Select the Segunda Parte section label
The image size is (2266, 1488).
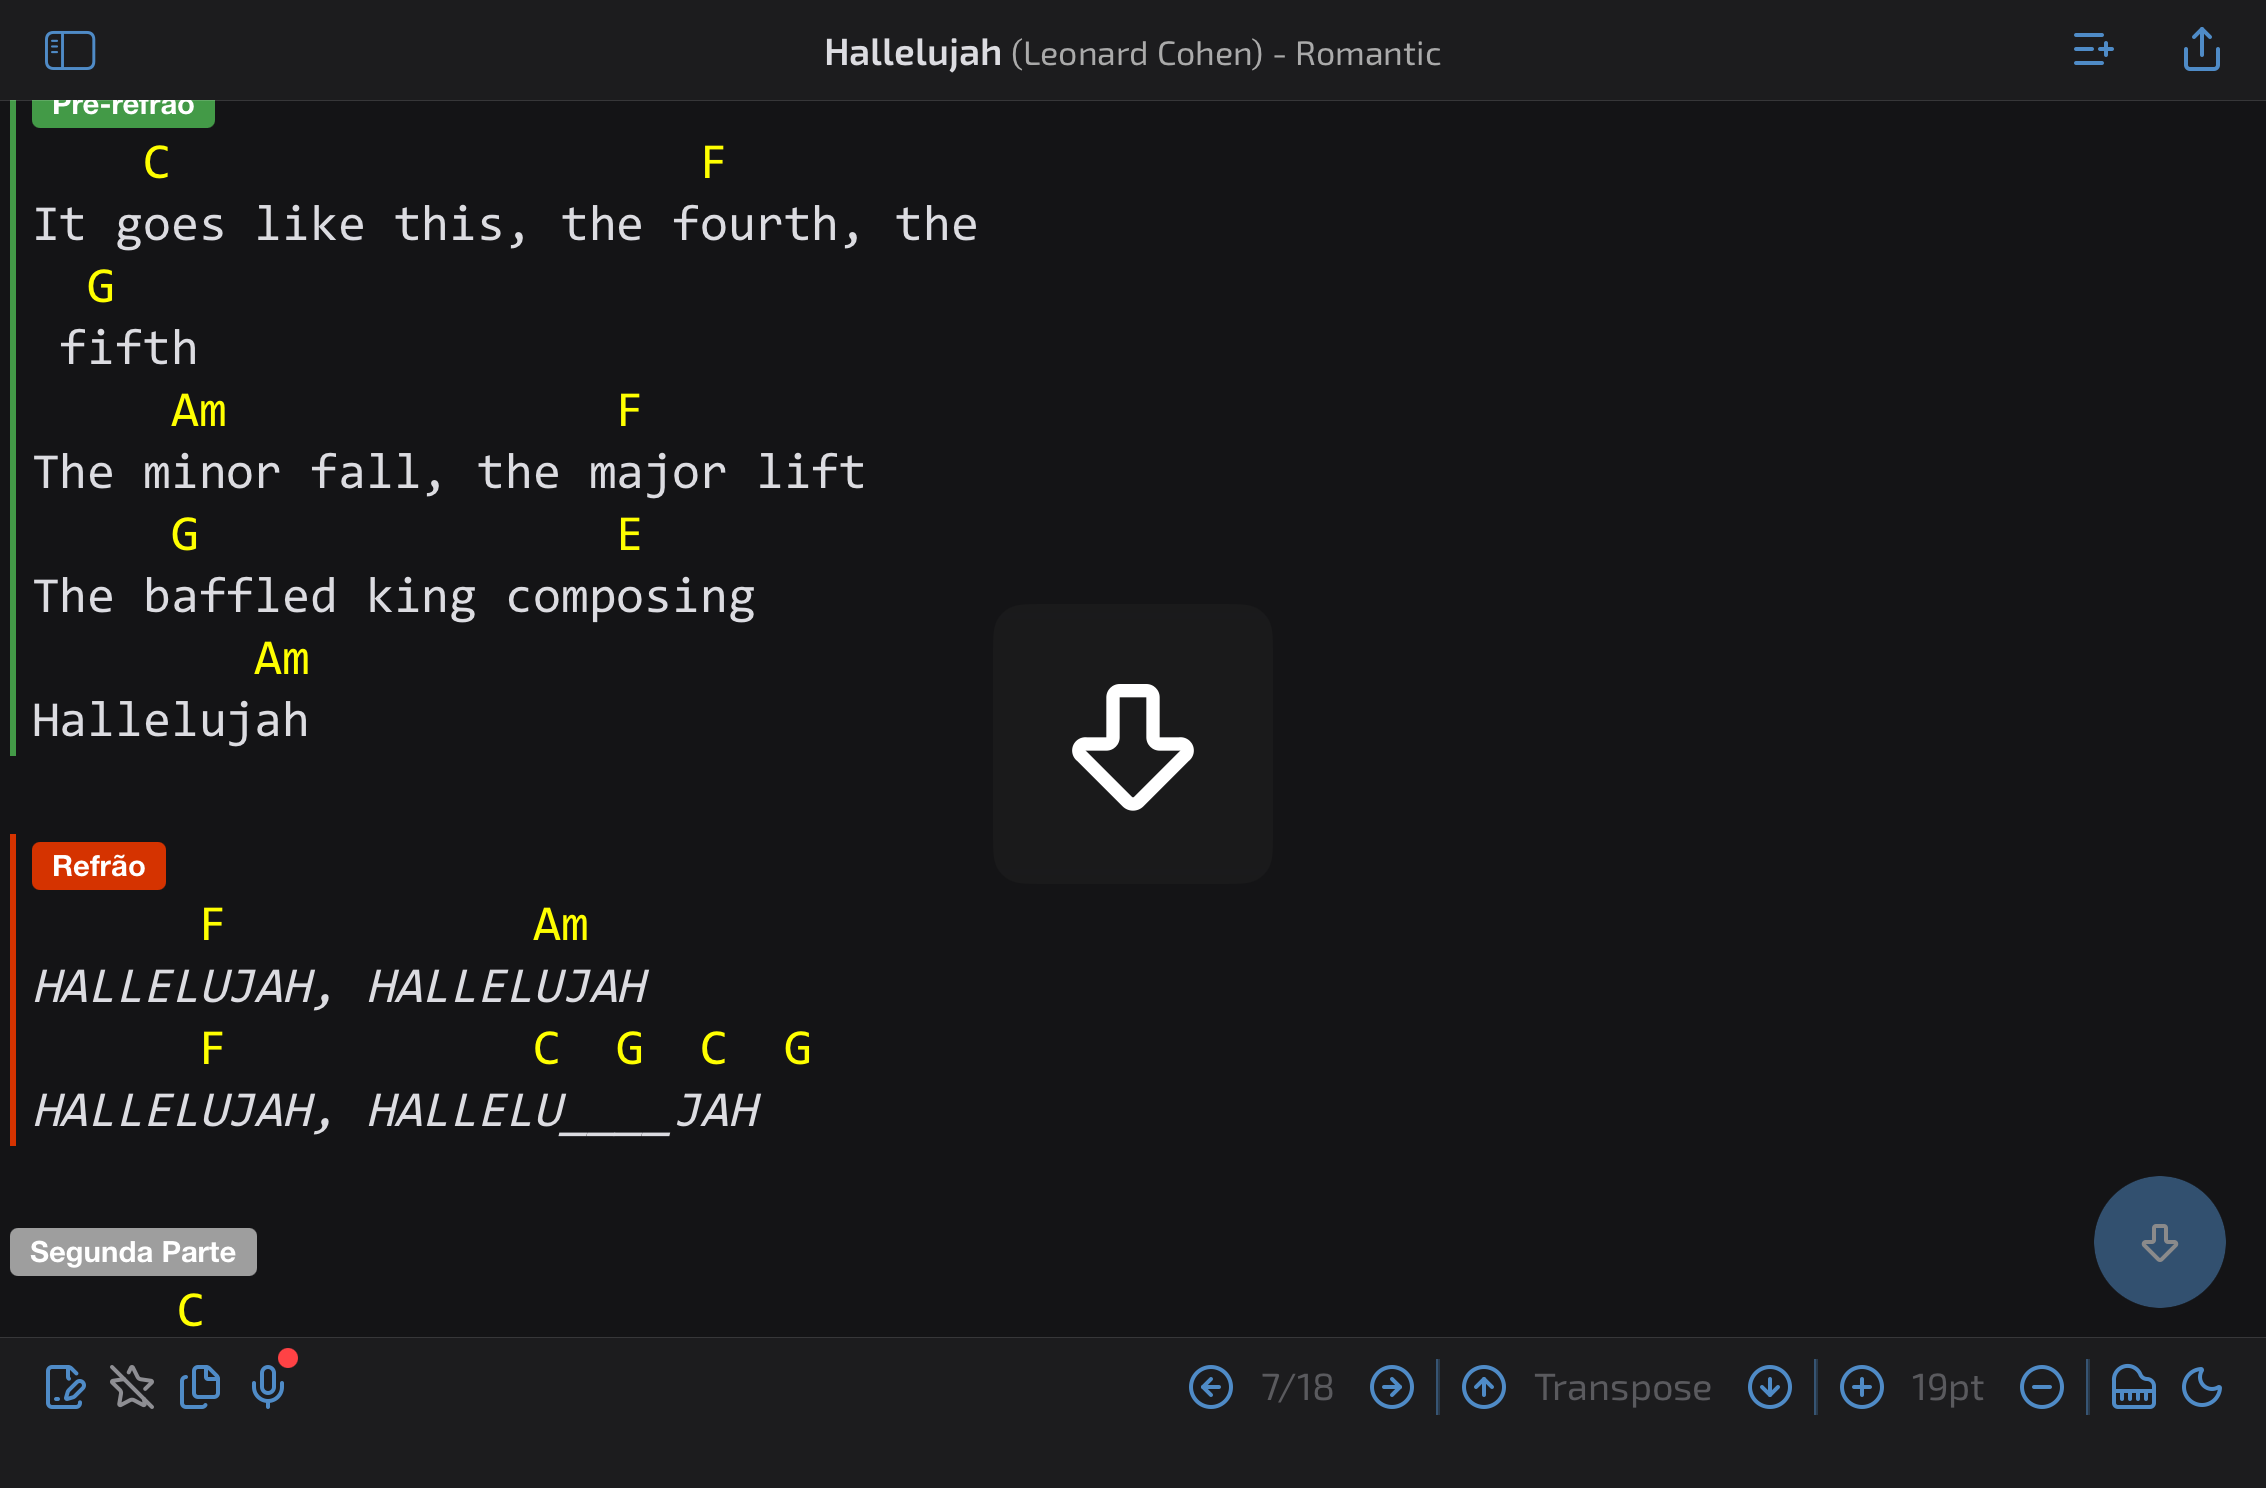pos(133,1252)
